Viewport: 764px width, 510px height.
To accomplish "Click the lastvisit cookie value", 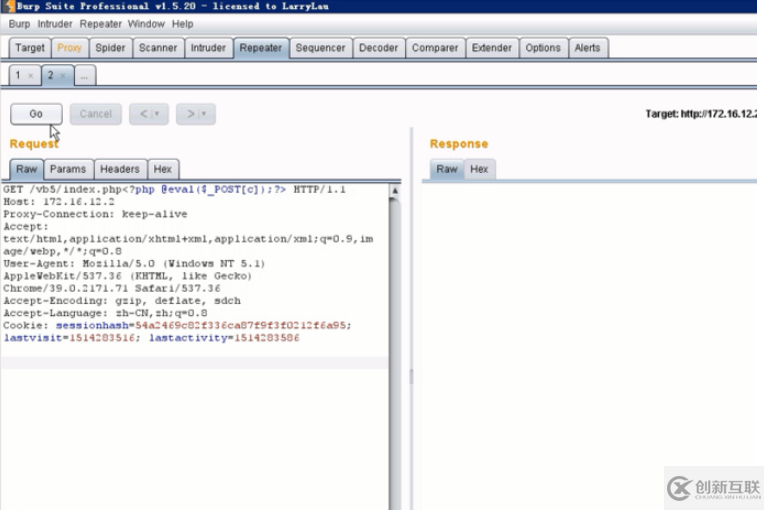I will coord(102,338).
